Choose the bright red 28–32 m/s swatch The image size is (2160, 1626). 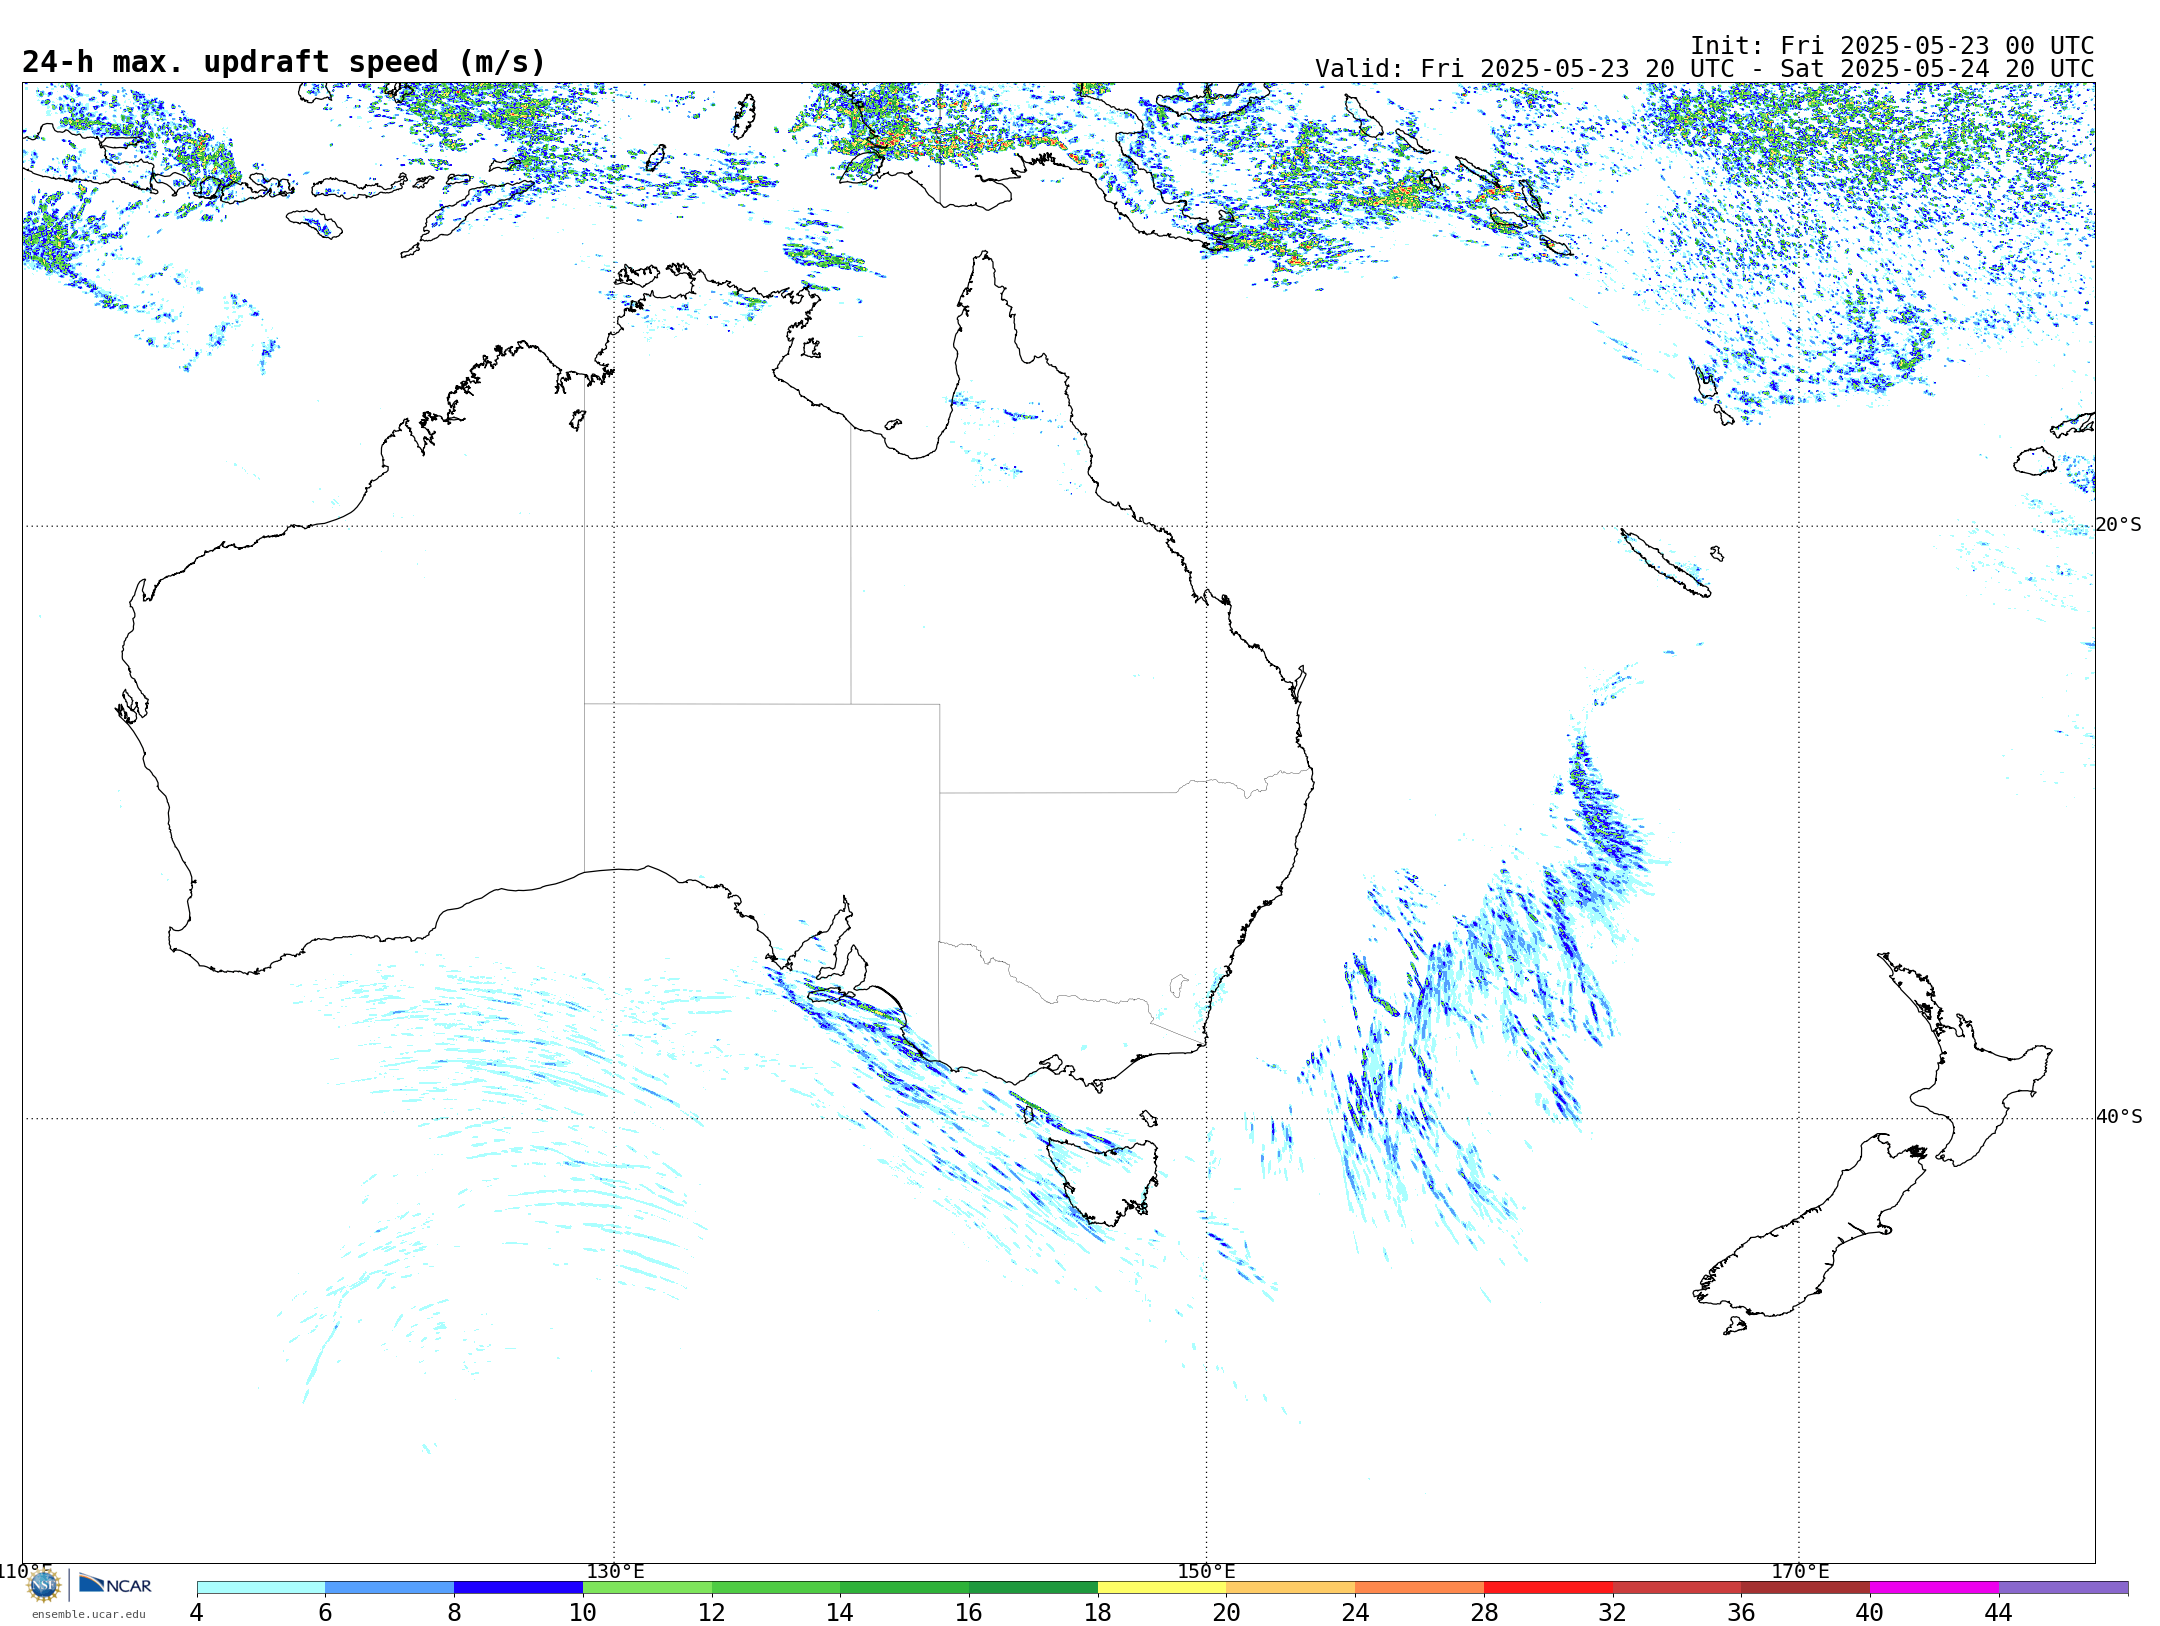pyautogui.click(x=1548, y=1588)
